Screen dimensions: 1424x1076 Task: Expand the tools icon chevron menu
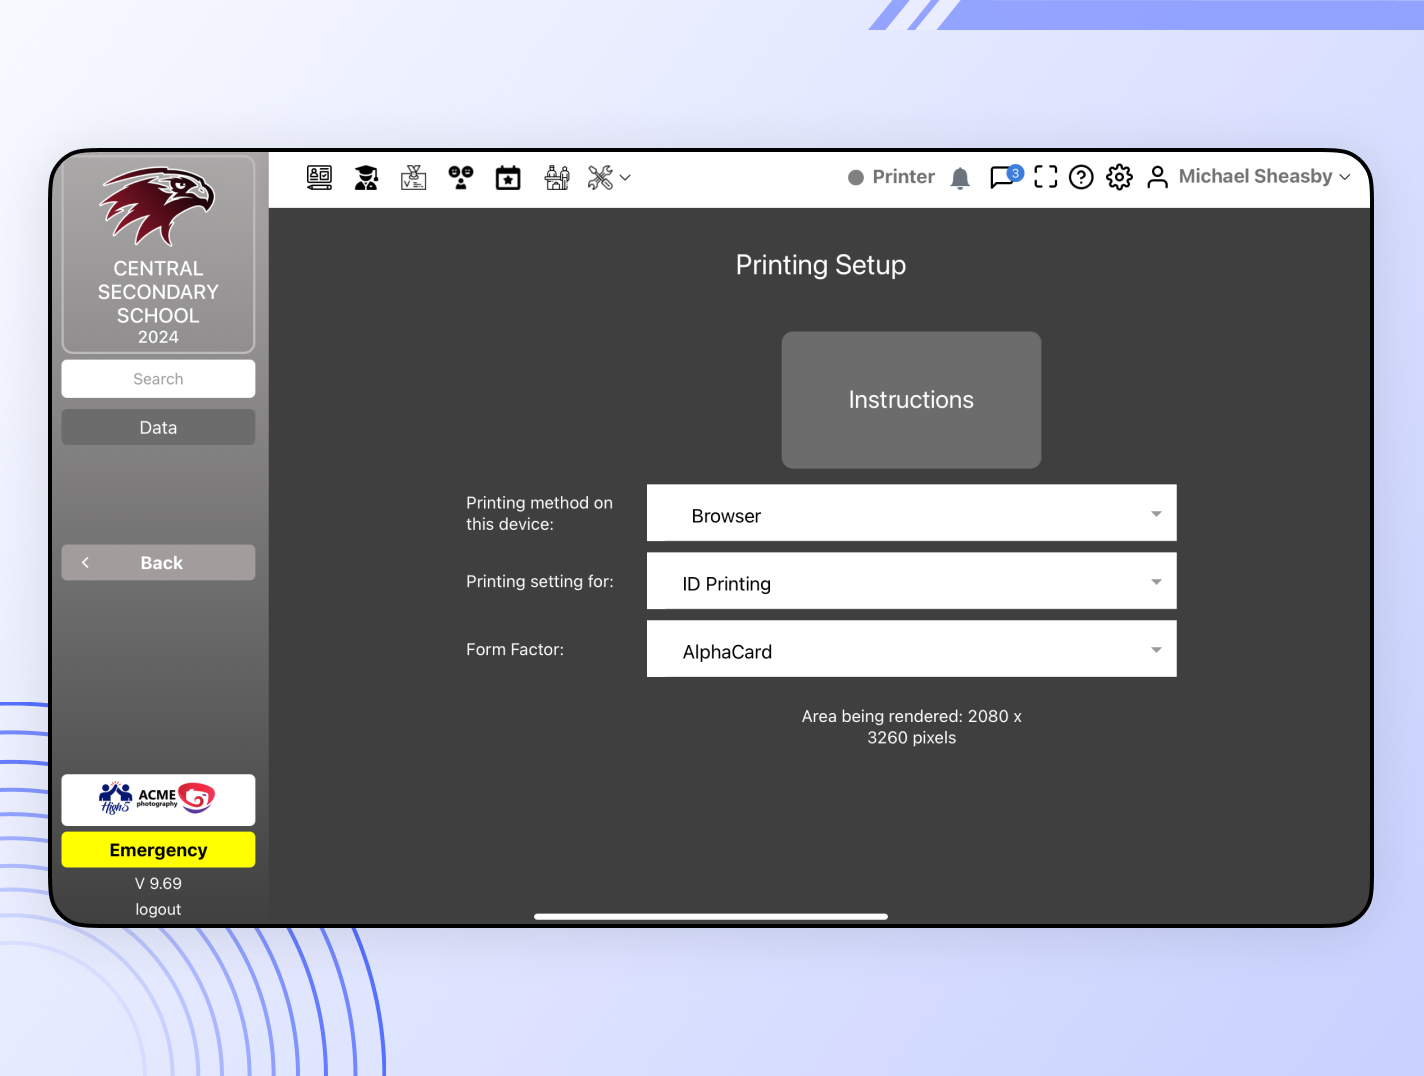point(626,178)
